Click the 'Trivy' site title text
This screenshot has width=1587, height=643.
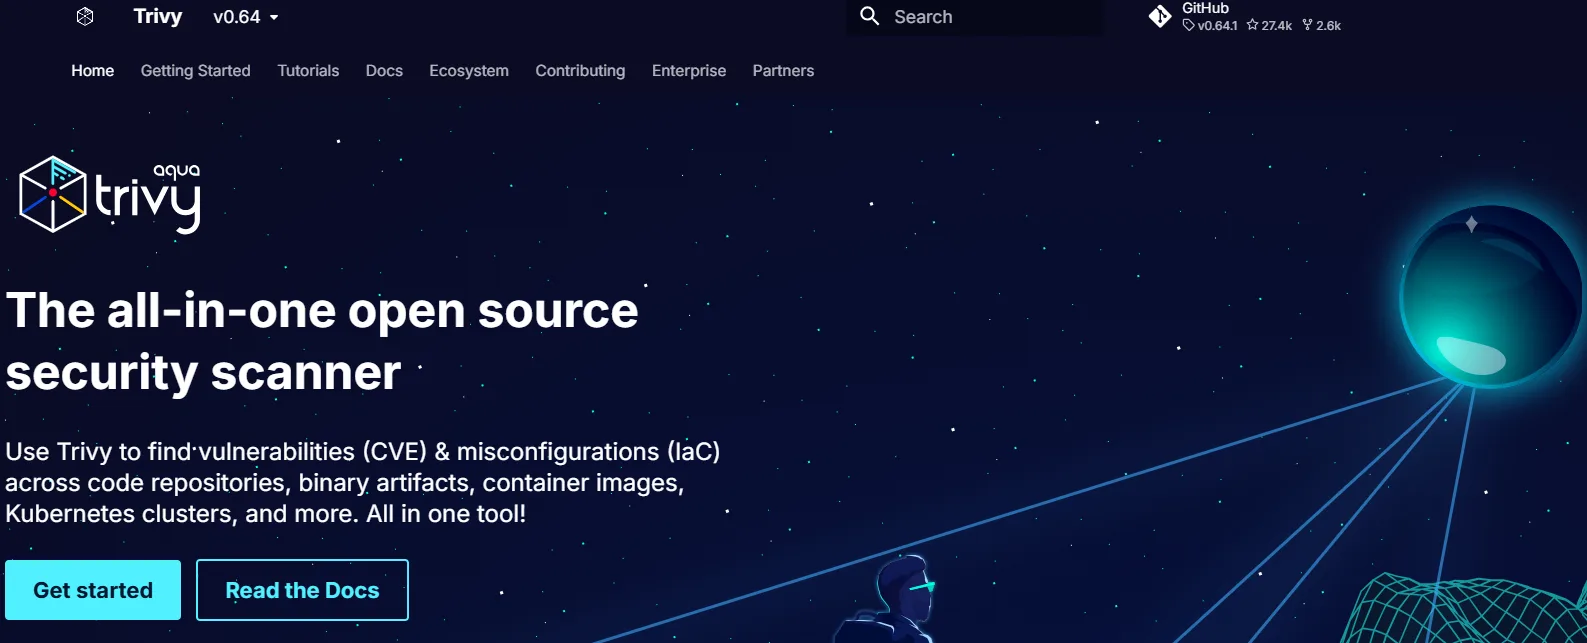(158, 16)
